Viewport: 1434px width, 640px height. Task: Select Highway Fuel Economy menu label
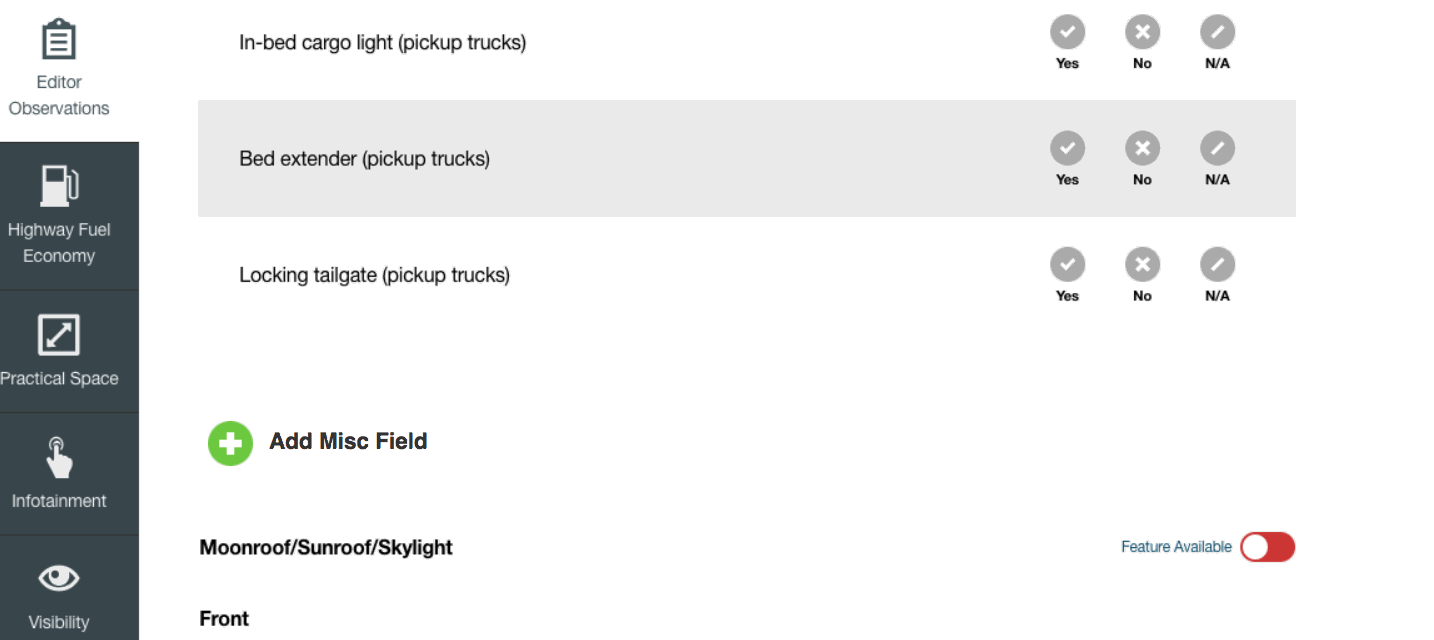(x=59, y=243)
